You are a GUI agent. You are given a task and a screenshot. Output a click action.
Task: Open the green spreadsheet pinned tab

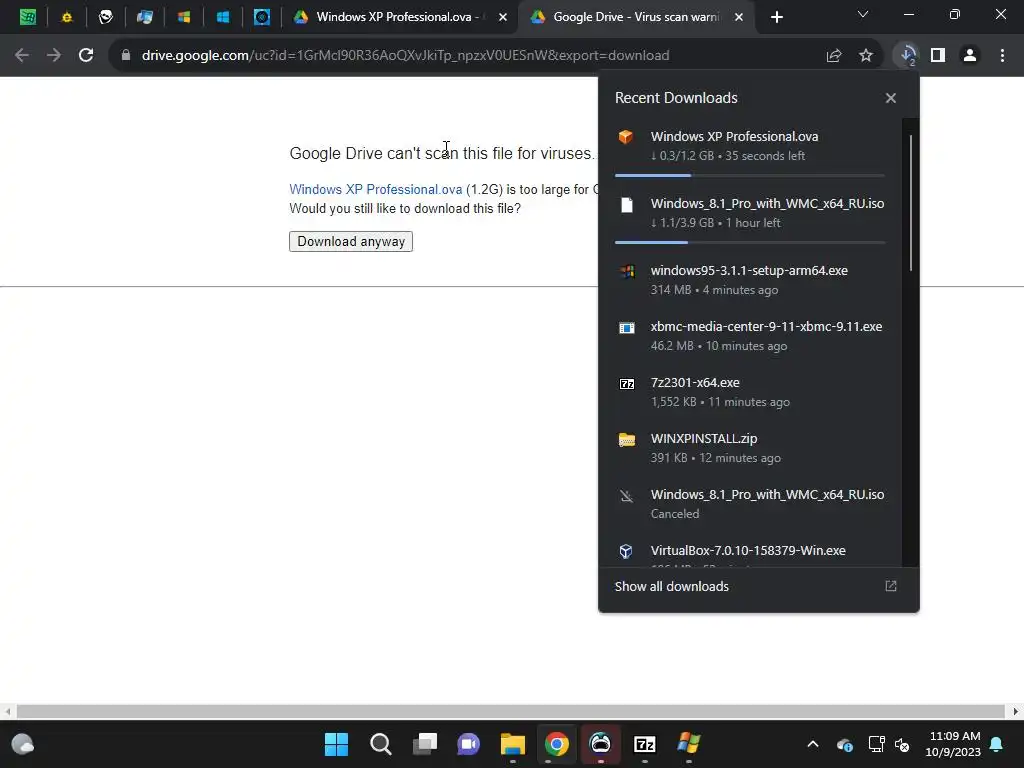(x=27, y=17)
